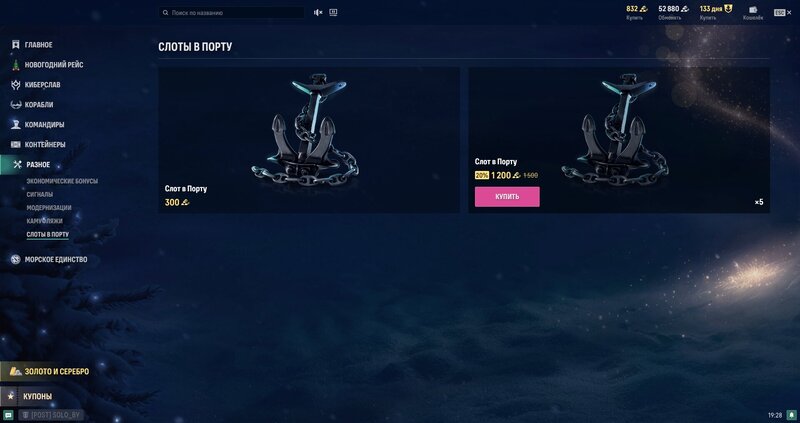Image resolution: width=800 pixels, height=423 pixels.
Task: Open the Киберслав category
Action: point(36,85)
